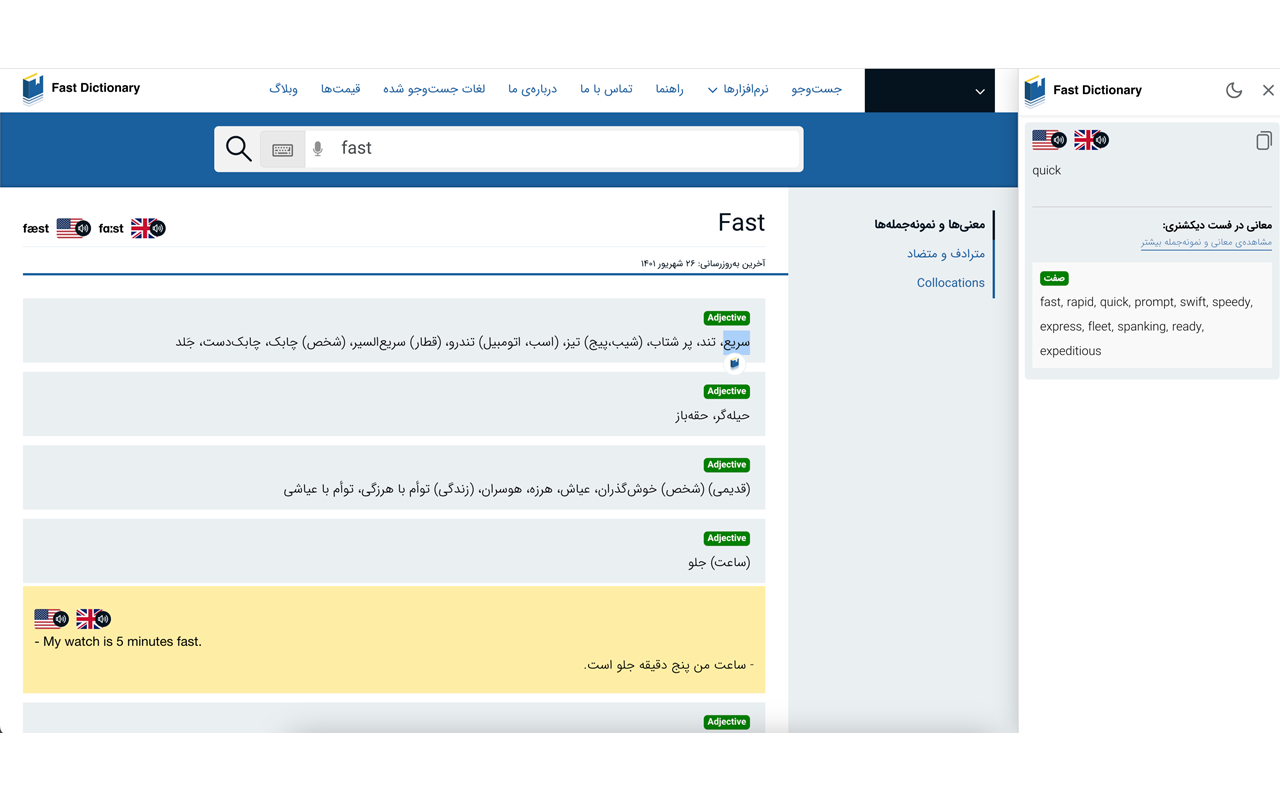Click the search magnifier icon

coord(238,148)
